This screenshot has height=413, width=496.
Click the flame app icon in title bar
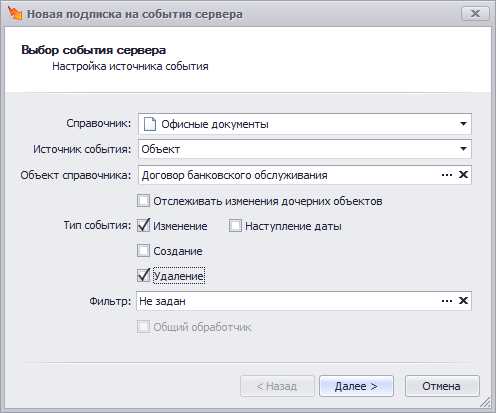click(x=15, y=13)
